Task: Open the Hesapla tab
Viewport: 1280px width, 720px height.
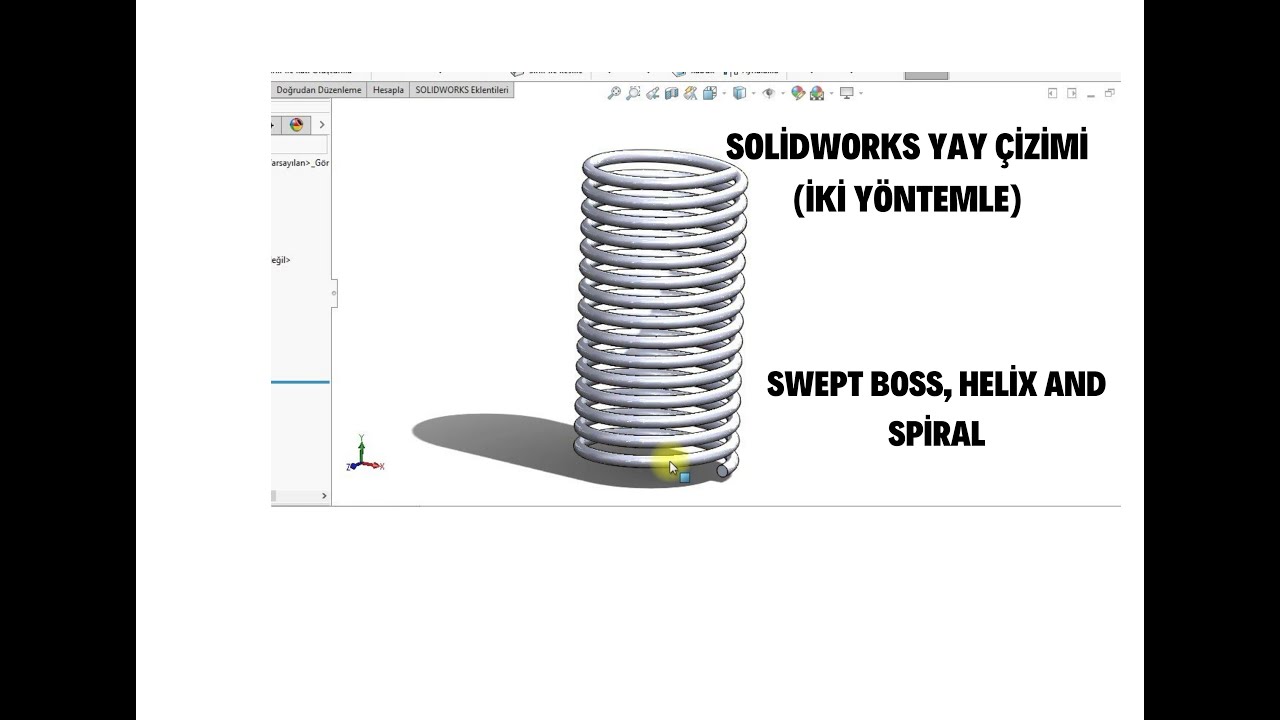Action: click(x=388, y=90)
